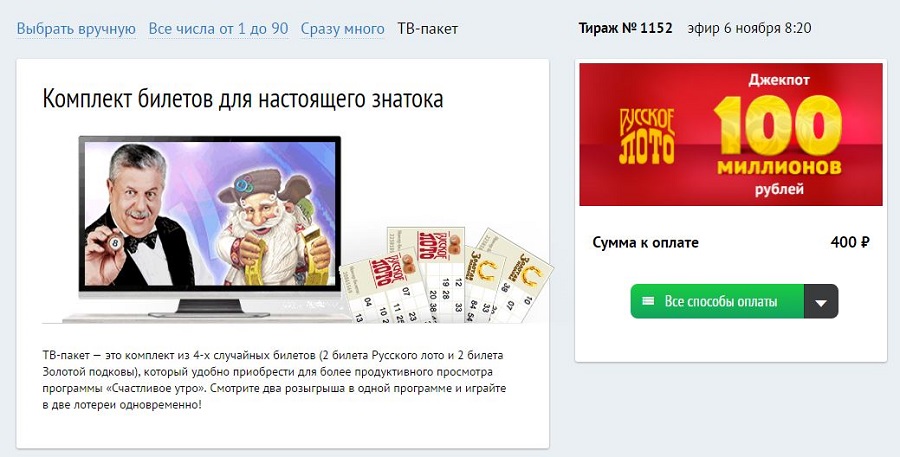Select the 'Сразу много' tab
Viewport: 900px width, 457px height.
pos(343,29)
